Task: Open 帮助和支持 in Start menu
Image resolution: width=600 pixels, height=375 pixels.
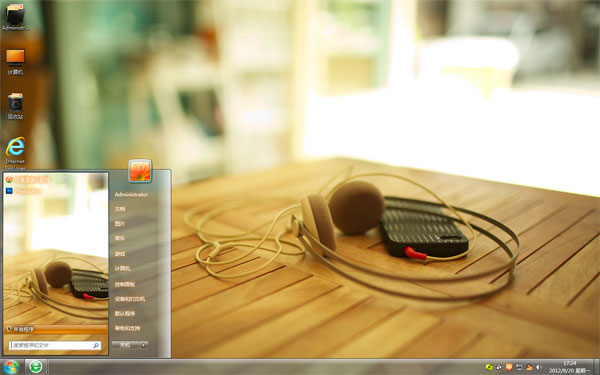Action: click(127, 328)
